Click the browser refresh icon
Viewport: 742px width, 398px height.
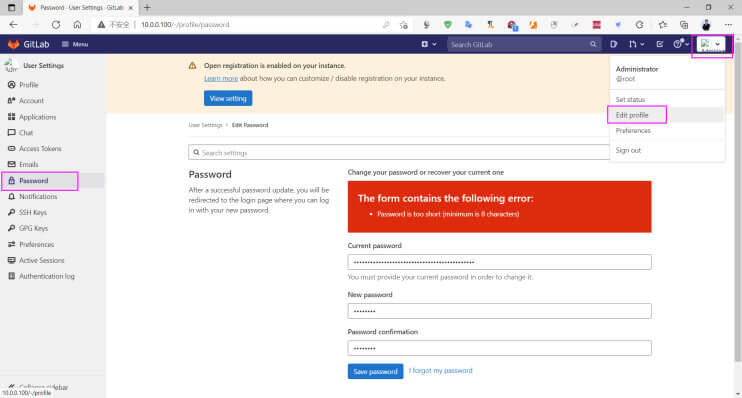56,25
